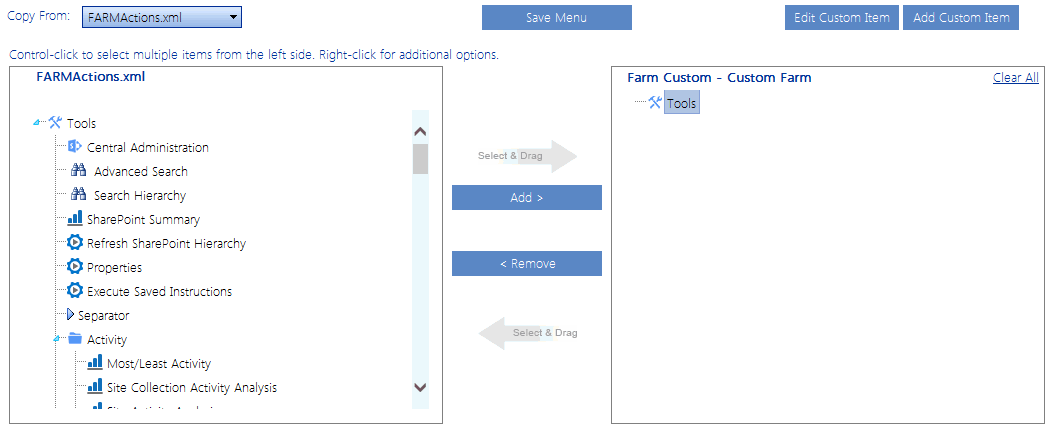Viewport: 1057px width, 434px height.
Task: Select Site Collection Activity Analysis item
Action: coord(191,387)
